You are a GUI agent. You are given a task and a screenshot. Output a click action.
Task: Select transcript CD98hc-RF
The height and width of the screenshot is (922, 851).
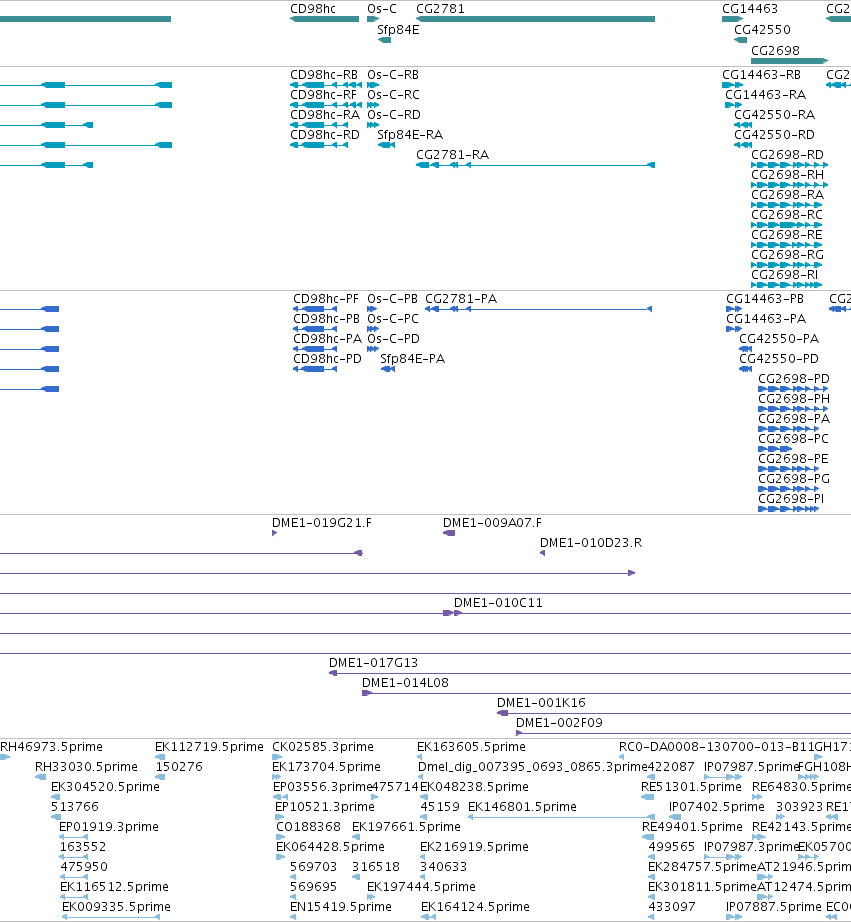click(323, 95)
